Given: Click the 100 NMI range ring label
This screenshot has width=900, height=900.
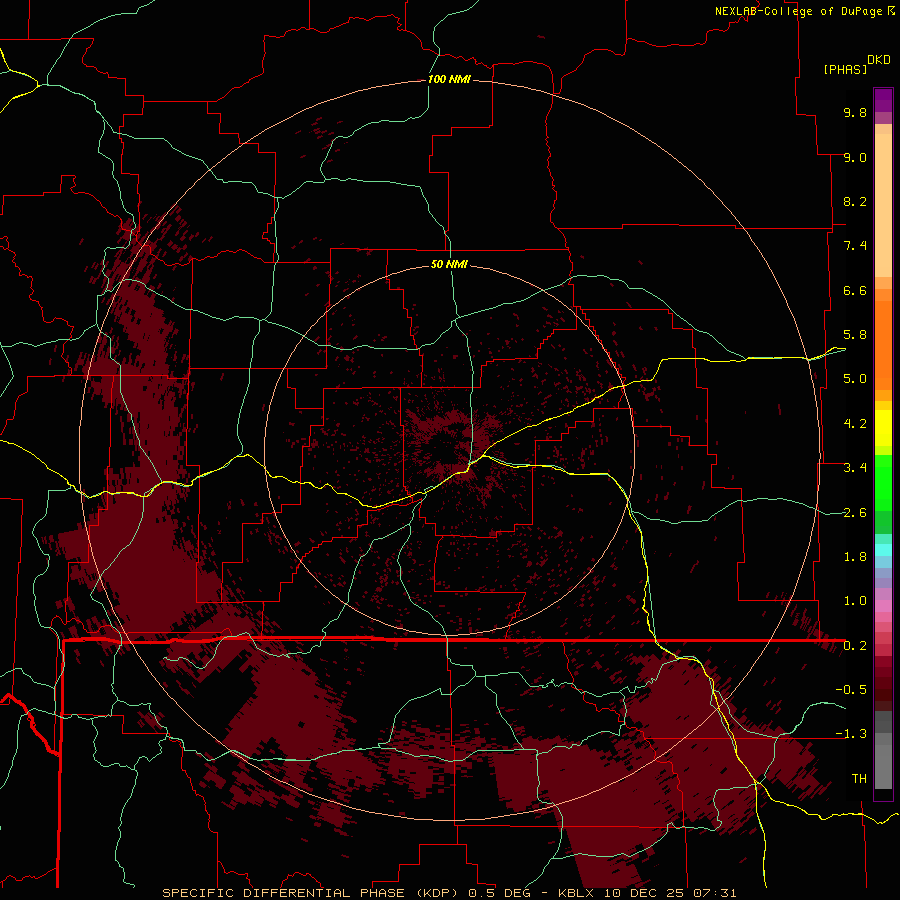Looking at the screenshot, I should point(449,79).
